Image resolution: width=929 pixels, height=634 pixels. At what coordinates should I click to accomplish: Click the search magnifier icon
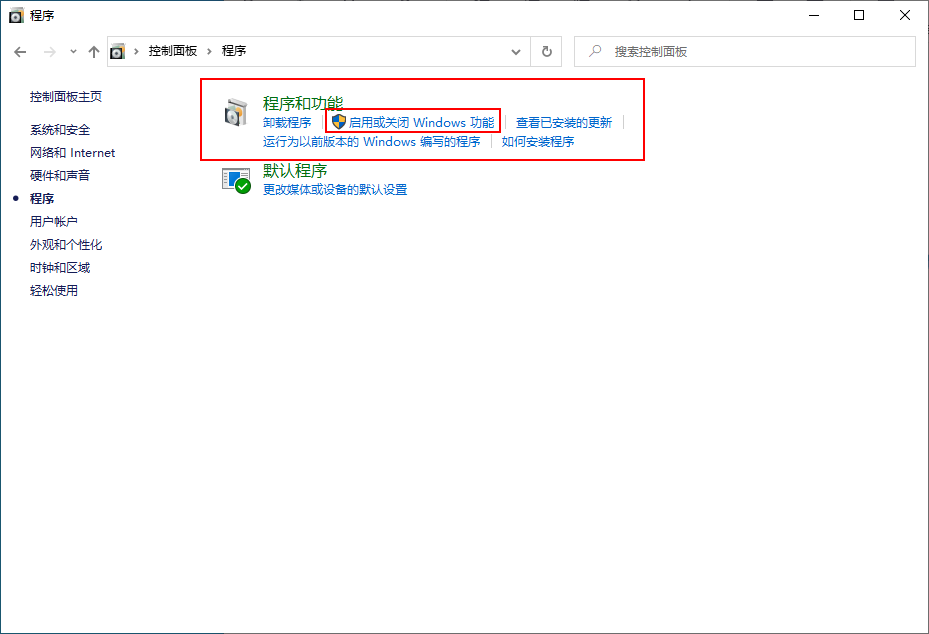coord(595,51)
